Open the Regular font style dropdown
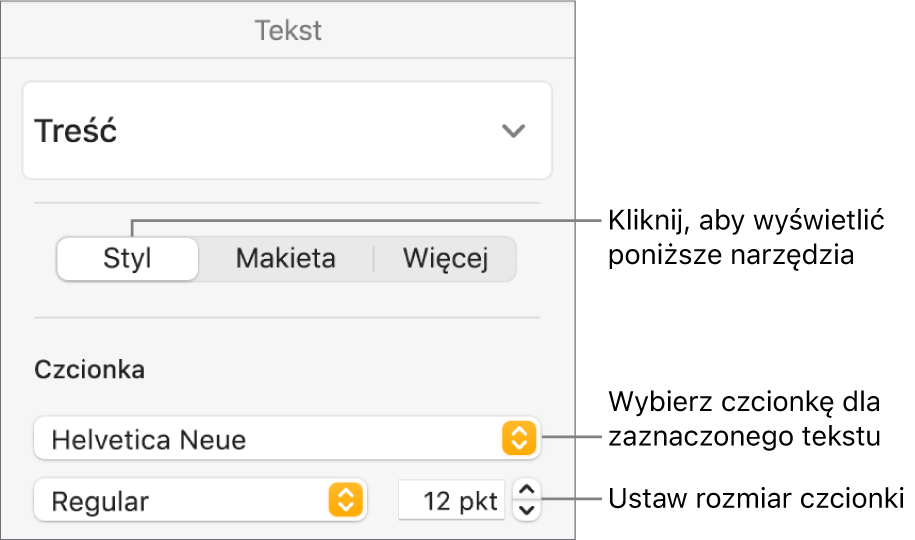Screen dimensions: 915x540 tap(200, 500)
